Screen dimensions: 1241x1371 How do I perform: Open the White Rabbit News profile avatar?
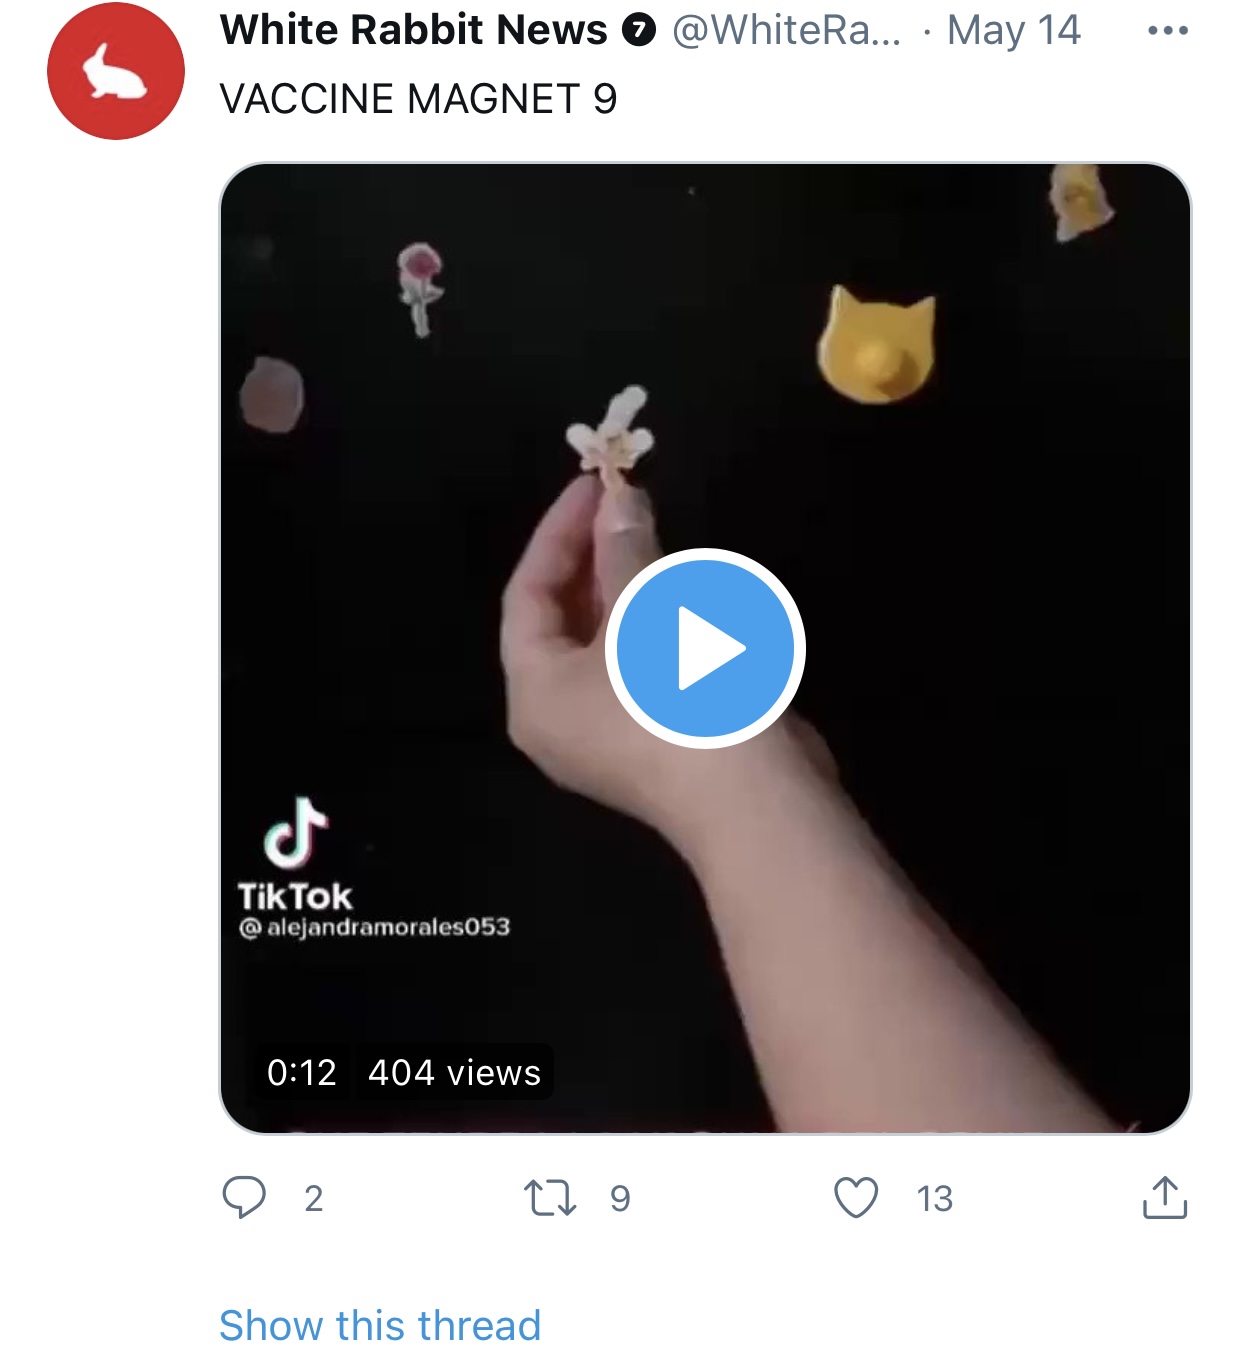pyautogui.click(x=116, y=71)
